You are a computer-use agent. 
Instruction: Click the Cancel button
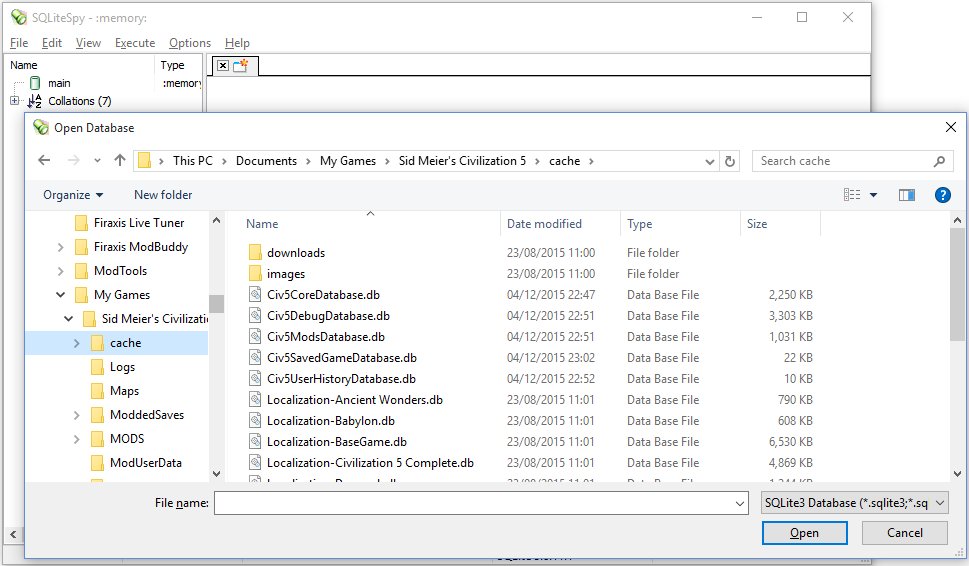[x=905, y=533]
